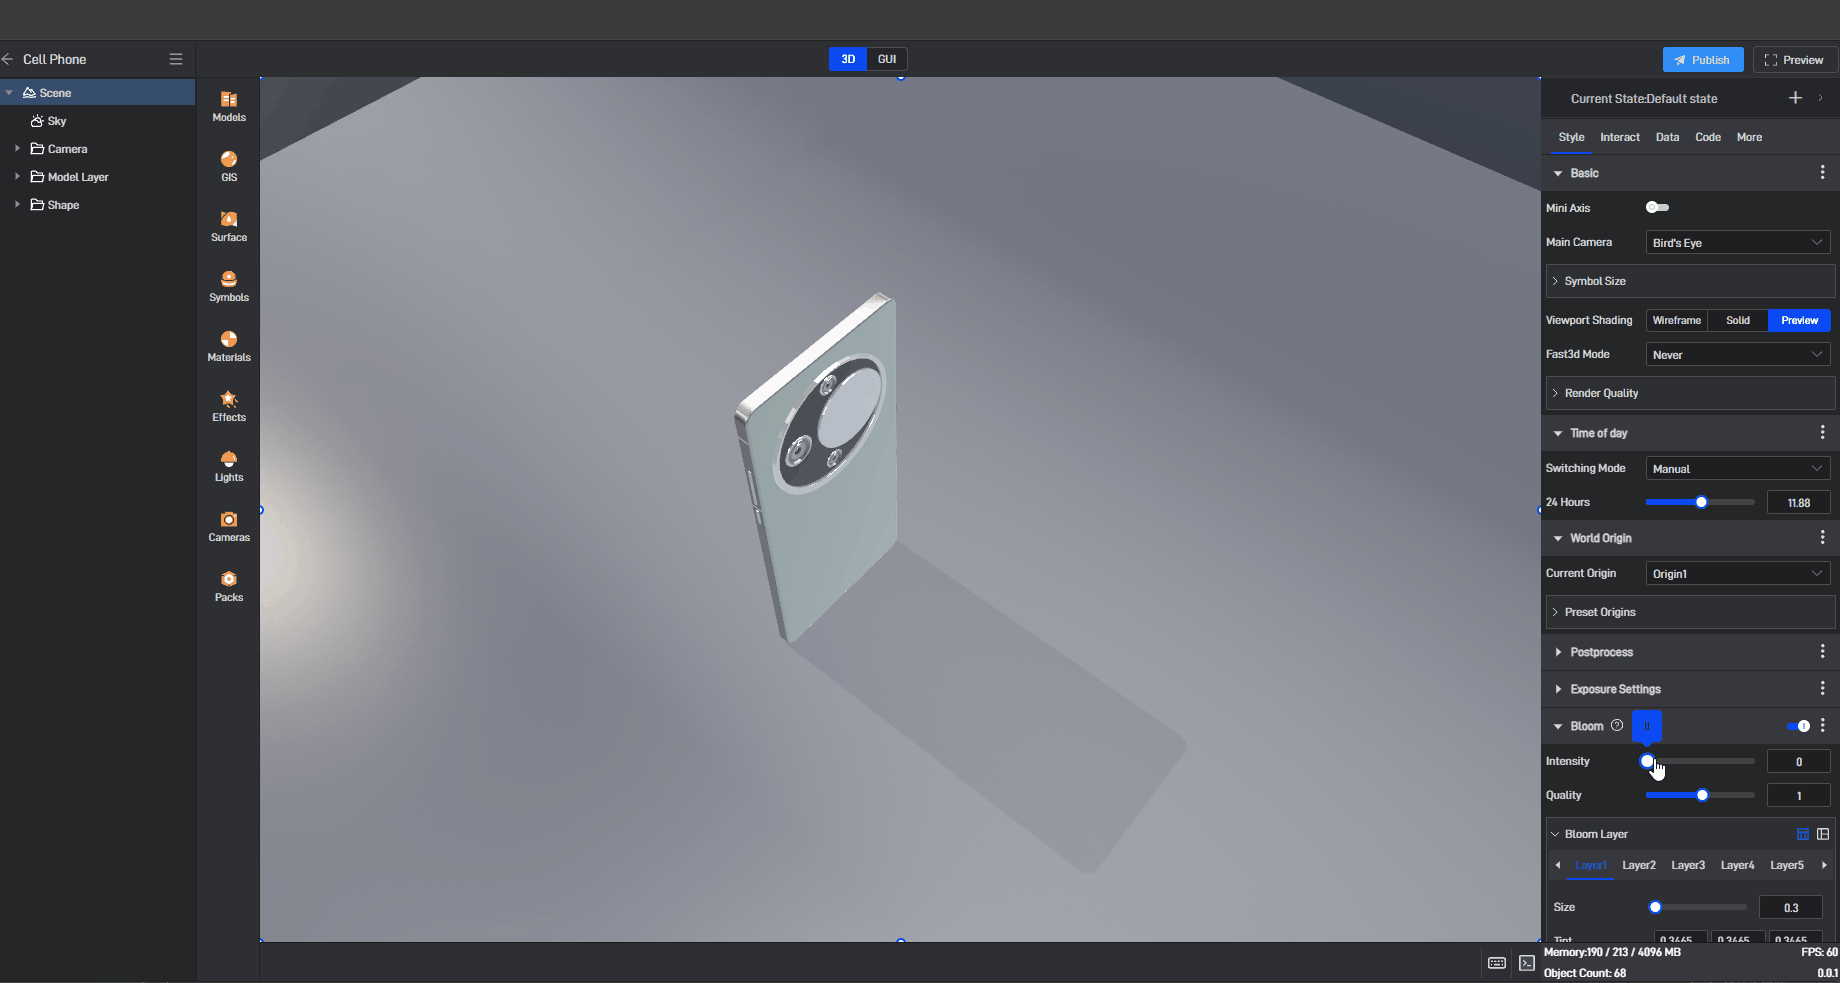The image size is (1840, 983).
Task: Switch to the Interact tab
Action: (x=1619, y=138)
